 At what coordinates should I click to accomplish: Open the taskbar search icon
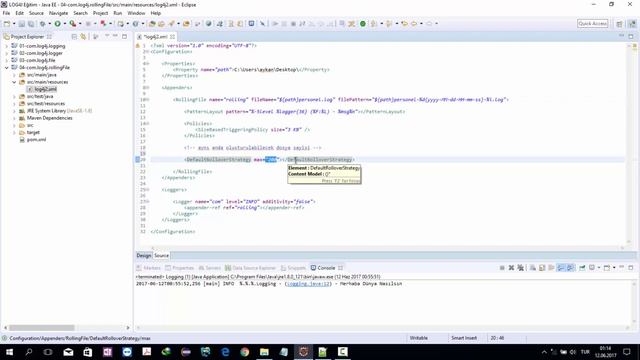29,352
